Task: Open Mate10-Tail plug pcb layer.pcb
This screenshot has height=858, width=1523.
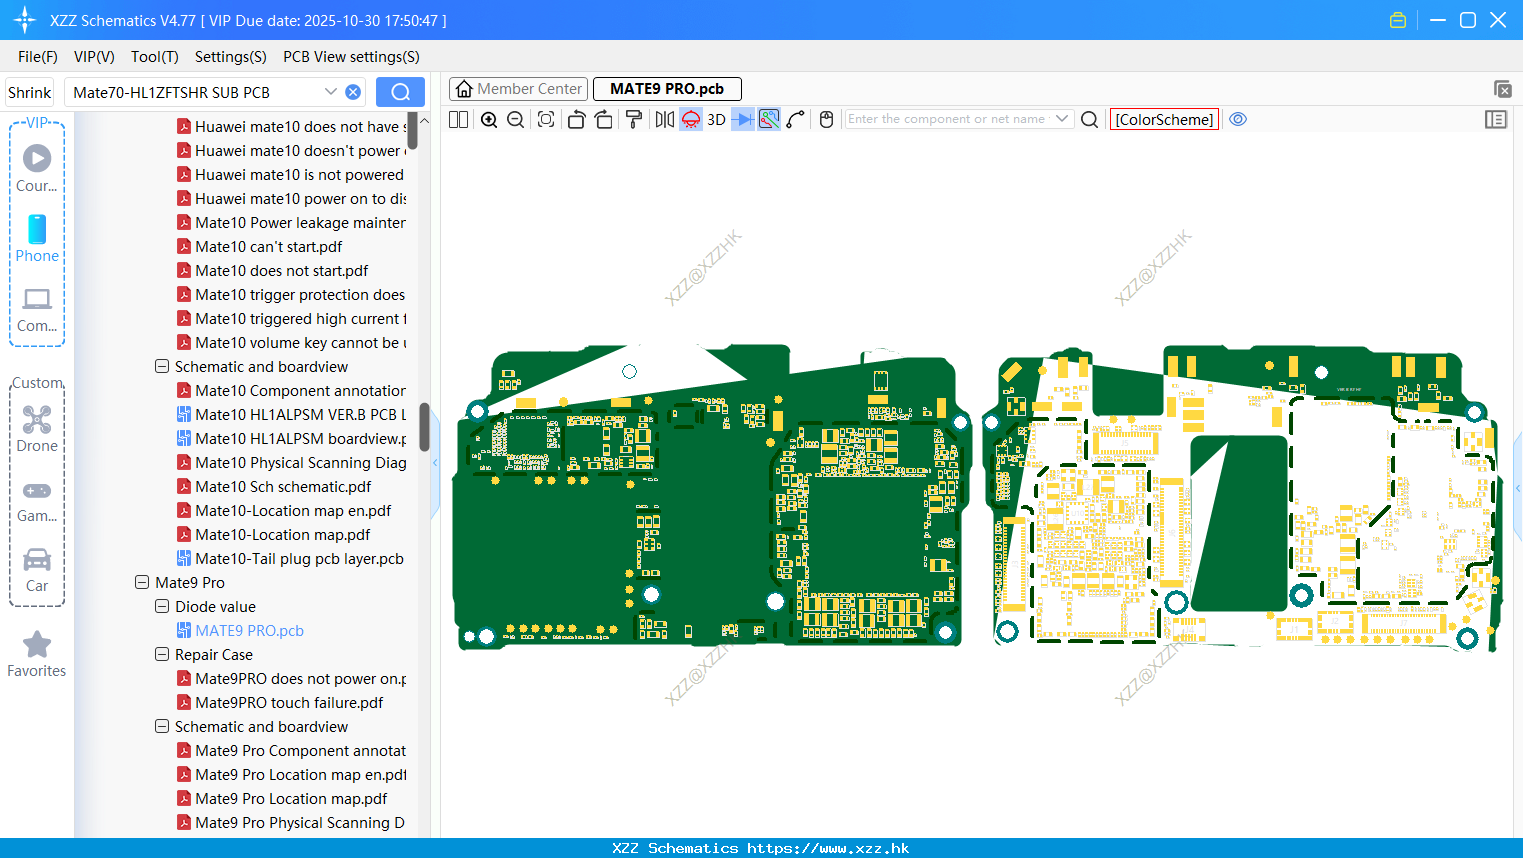Action: (x=299, y=558)
